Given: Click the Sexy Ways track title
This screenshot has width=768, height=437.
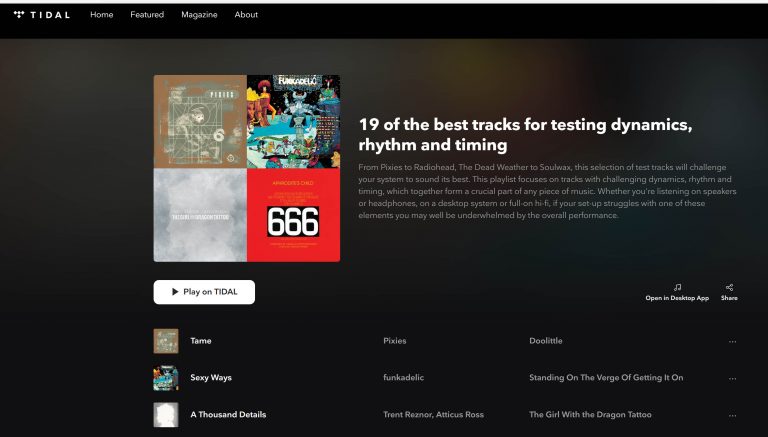Looking at the screenshot, I should point(211,378).
